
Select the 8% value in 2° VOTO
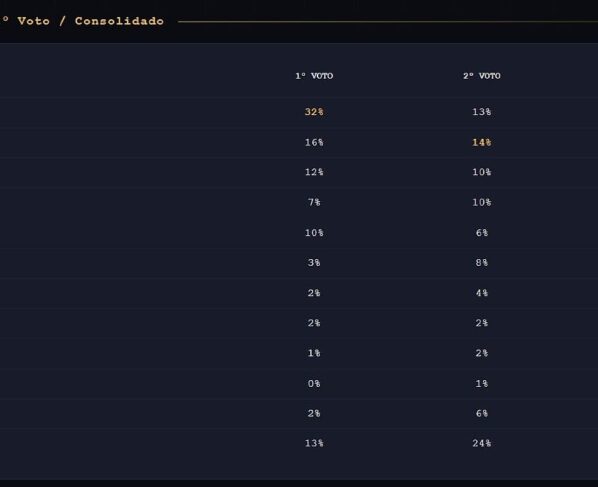(x=482, y=263)
